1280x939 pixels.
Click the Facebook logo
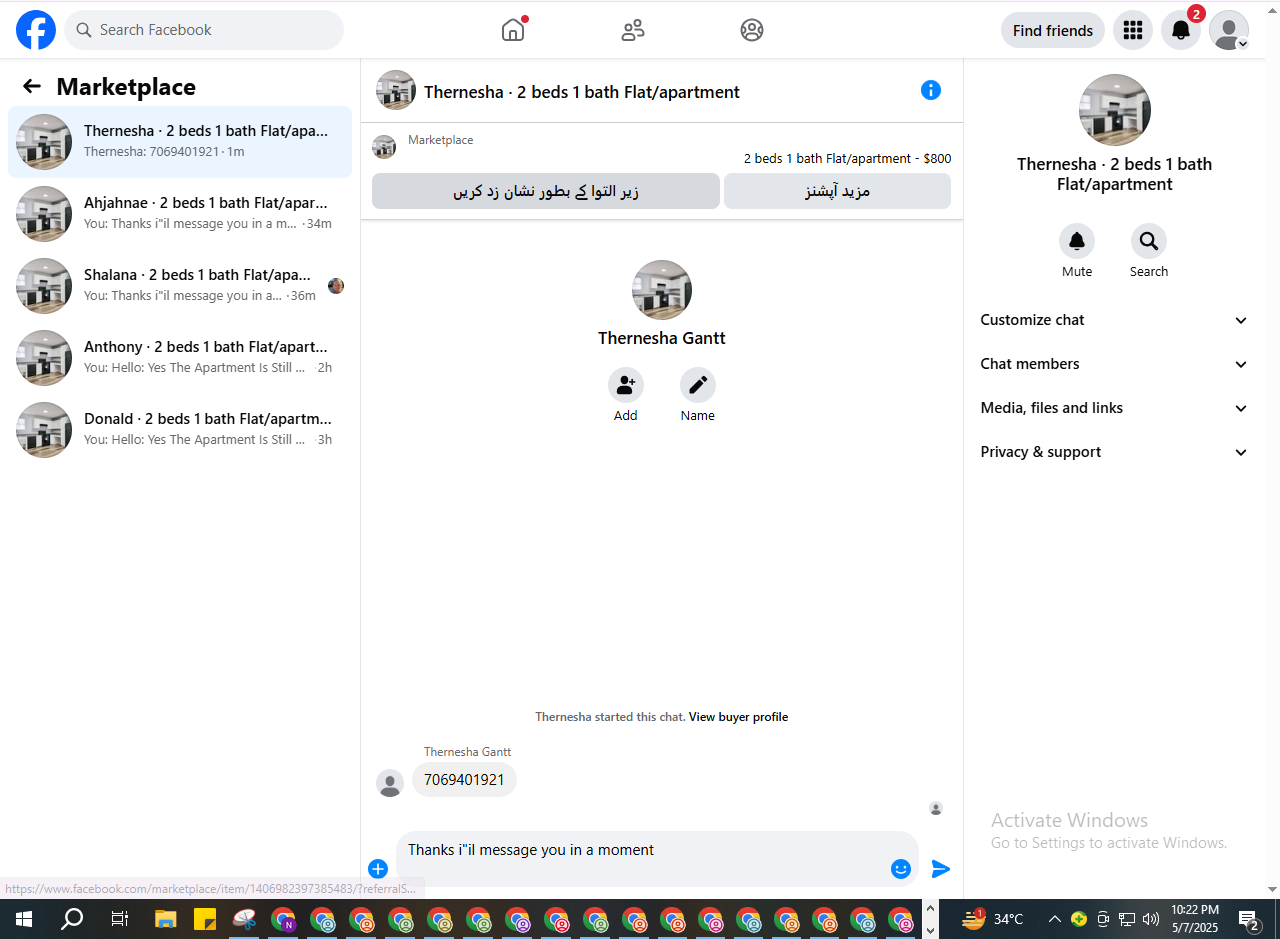pyautogui.click(x=36, y=30)
